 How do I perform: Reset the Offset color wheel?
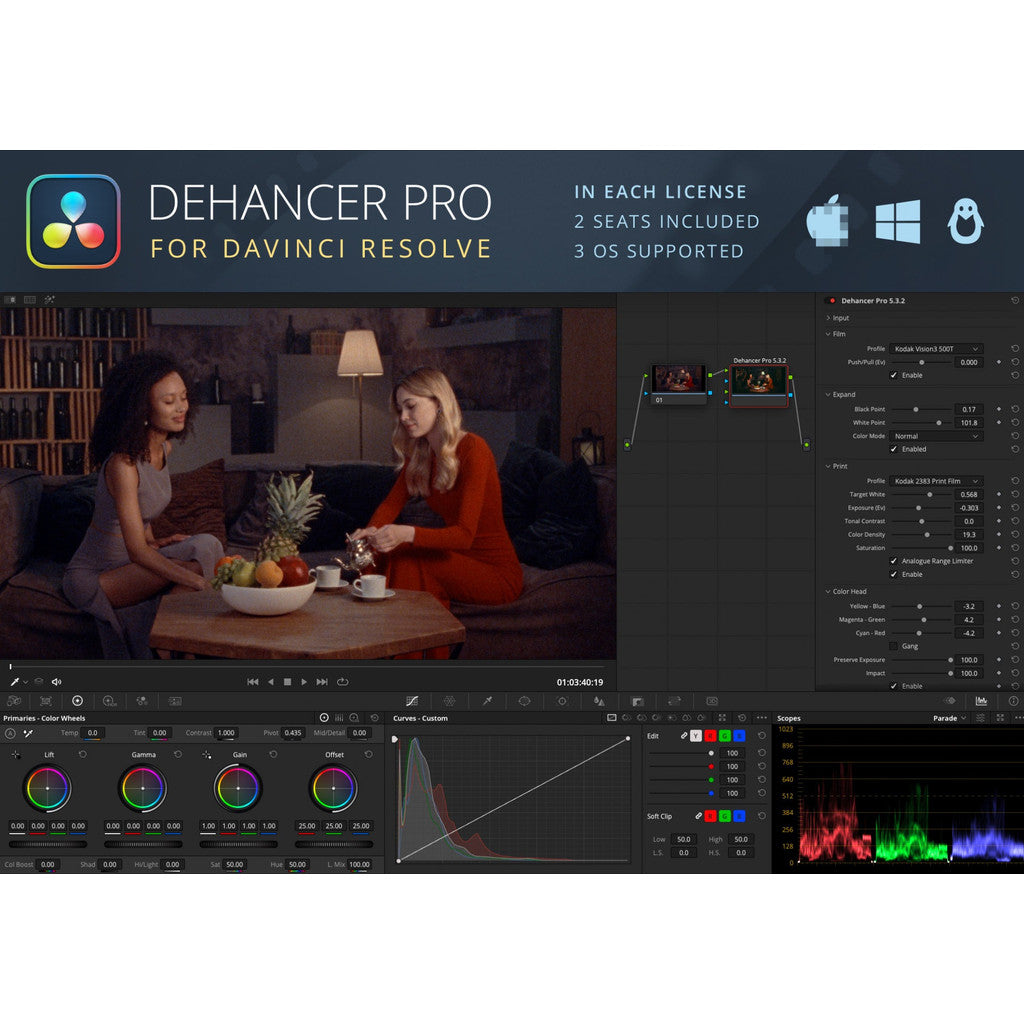(368, 754)
